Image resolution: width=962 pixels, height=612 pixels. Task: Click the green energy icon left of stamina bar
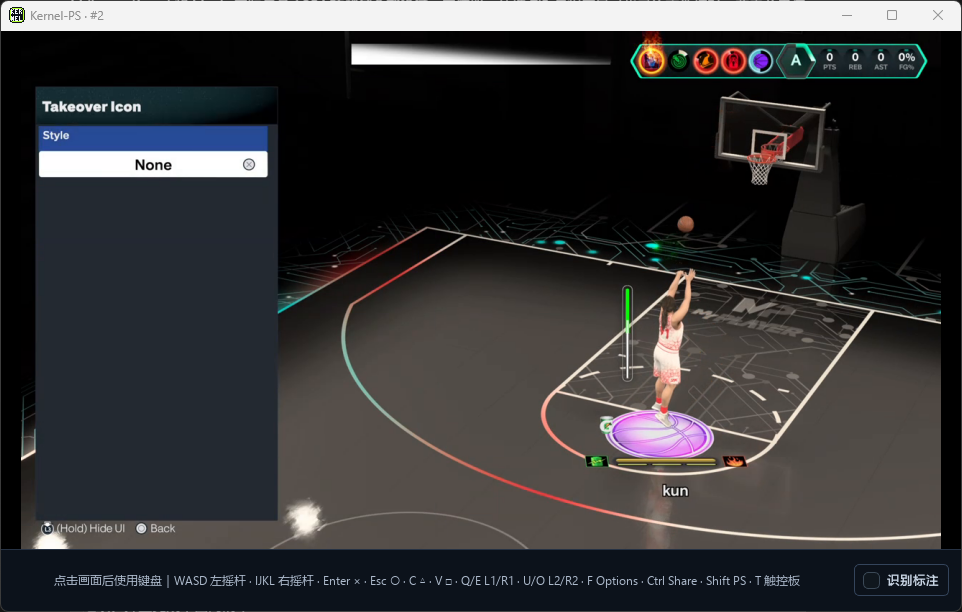click(597, 461)
